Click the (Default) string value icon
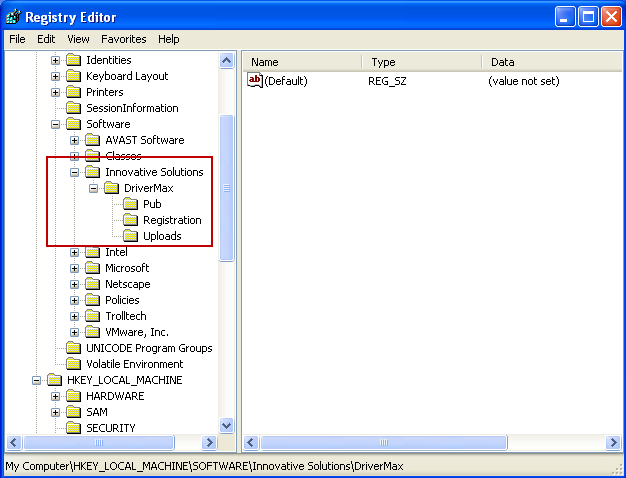This screenshot has height=478, width=626. click(255, 81)
